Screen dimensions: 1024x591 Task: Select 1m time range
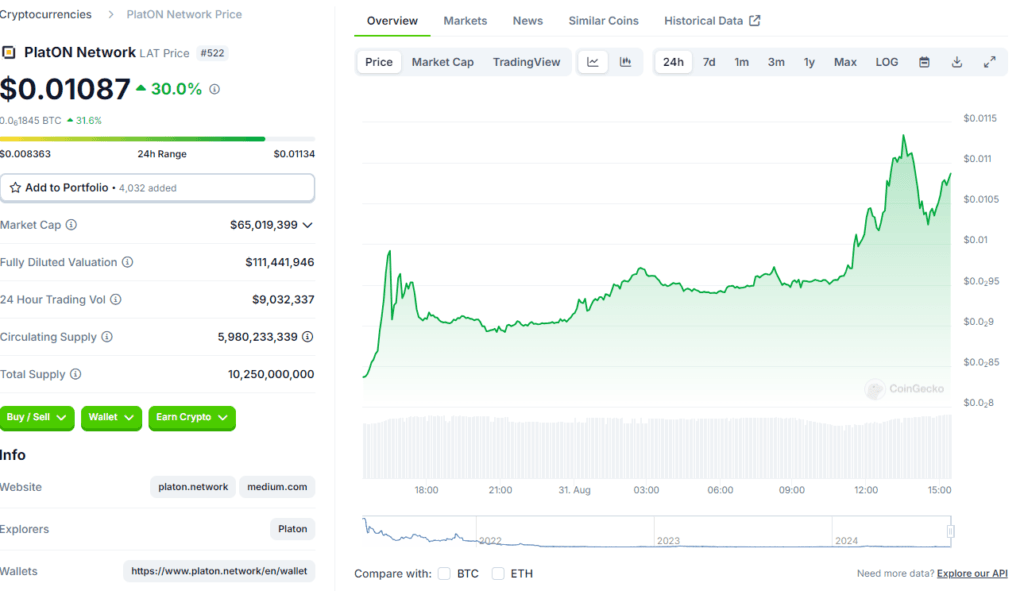(741, 62)
